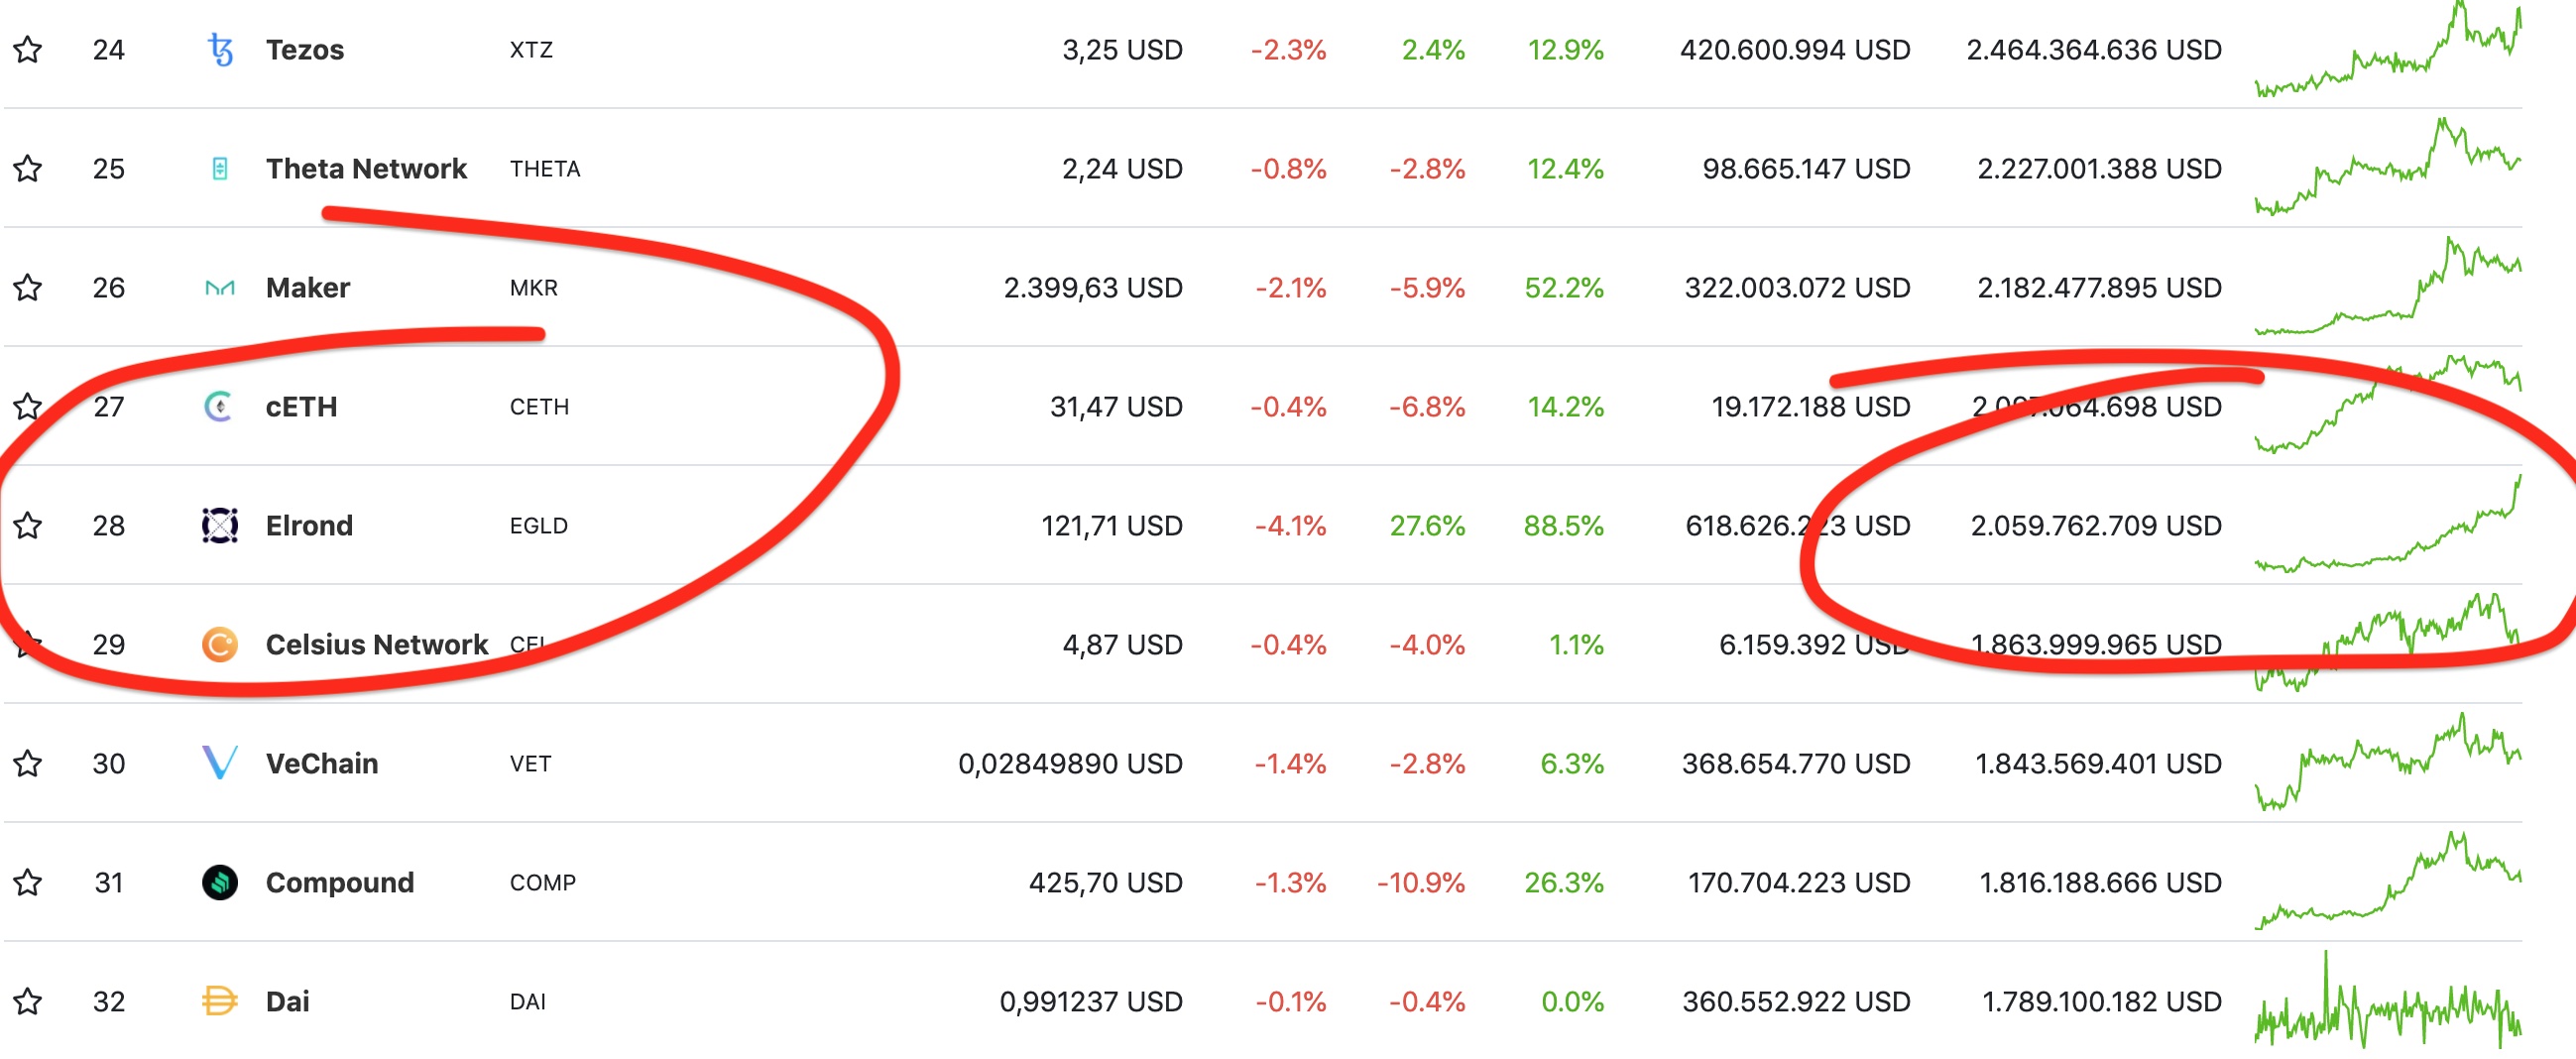Click the cETH logo icon
2576x1059 pixels.
coord(219,406)
